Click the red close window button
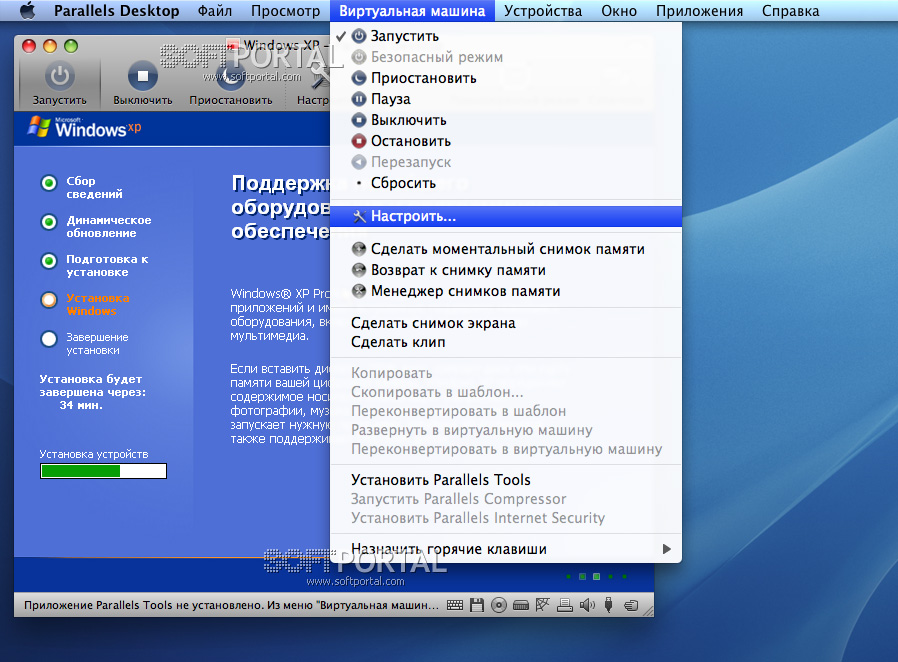Screen dimensions: 898x662 tap(29, 46)
